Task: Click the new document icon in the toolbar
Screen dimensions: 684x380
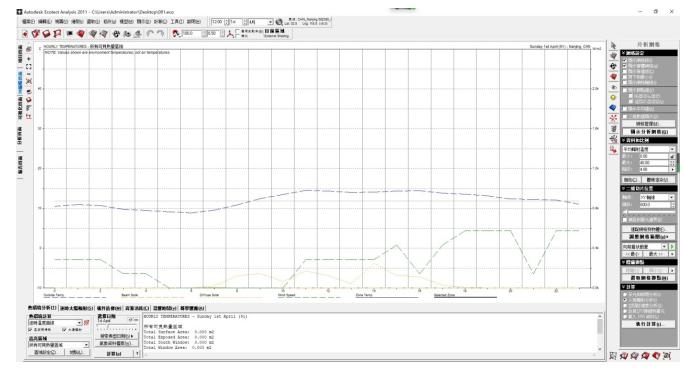Action: point(25,34)
